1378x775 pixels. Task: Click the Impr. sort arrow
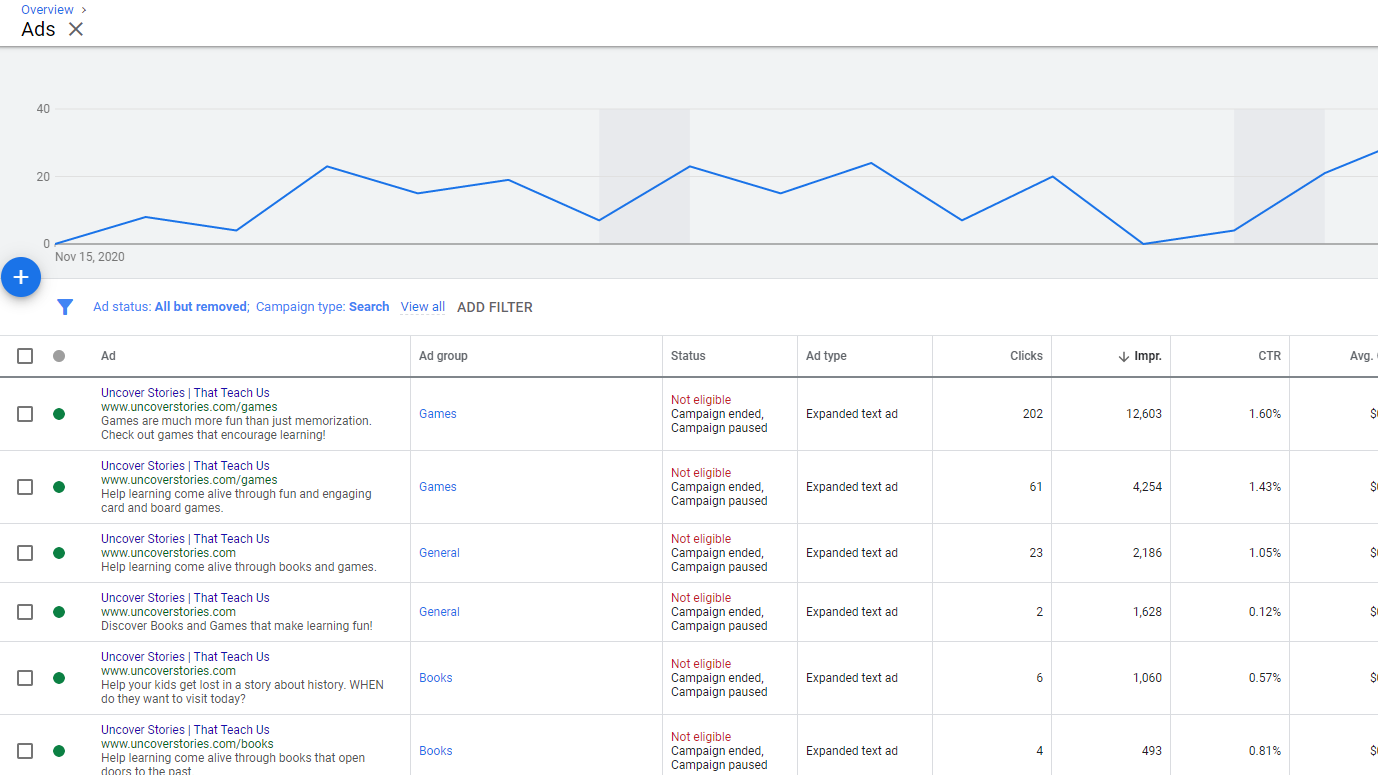[1124, 356]
